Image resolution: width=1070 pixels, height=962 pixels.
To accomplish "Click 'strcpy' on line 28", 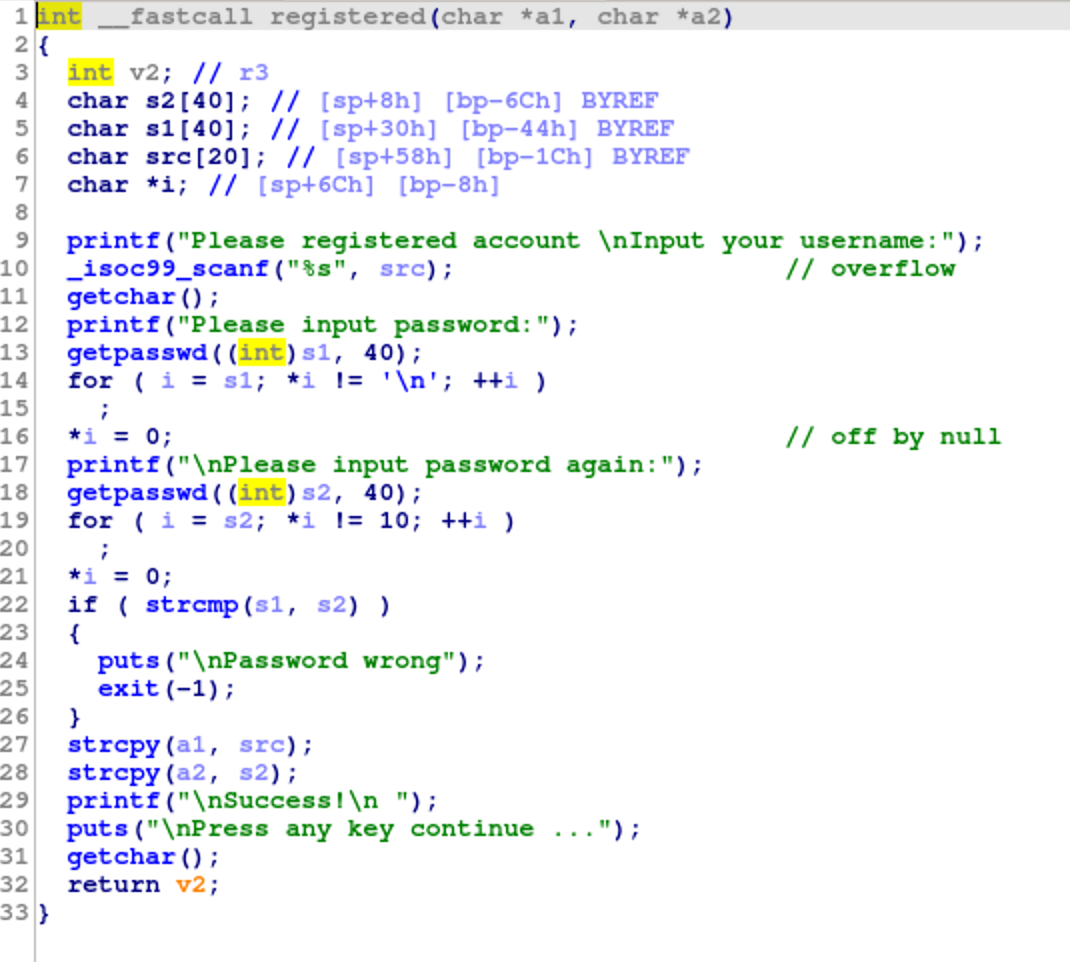I will pyautogui.click(x=113, y=772).
